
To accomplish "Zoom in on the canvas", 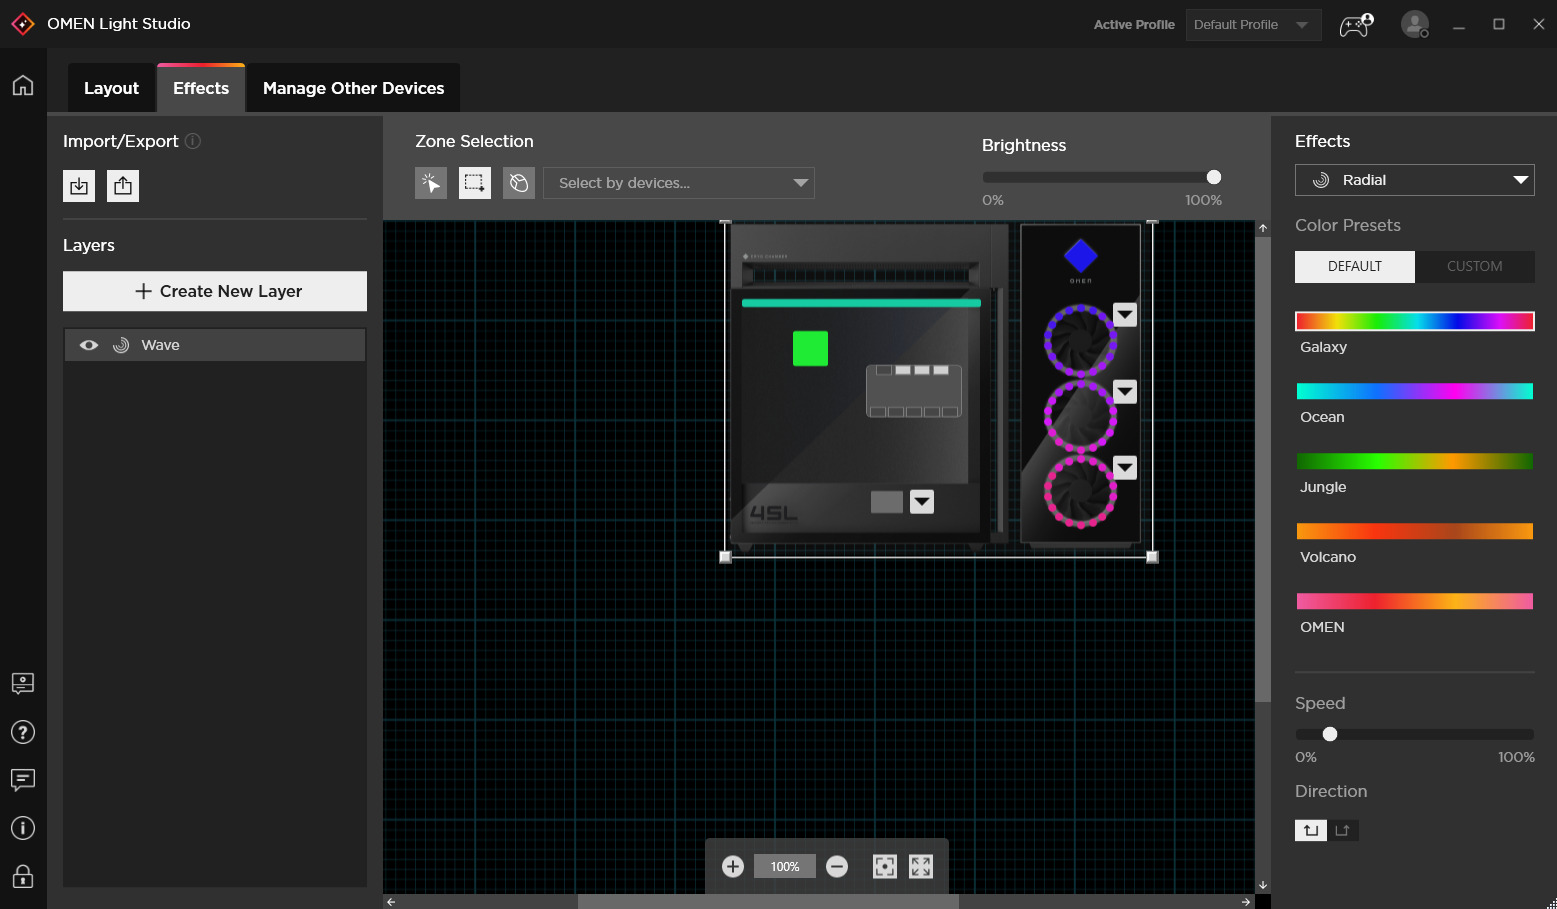I will pyautogui.click(x=733, y=866).
